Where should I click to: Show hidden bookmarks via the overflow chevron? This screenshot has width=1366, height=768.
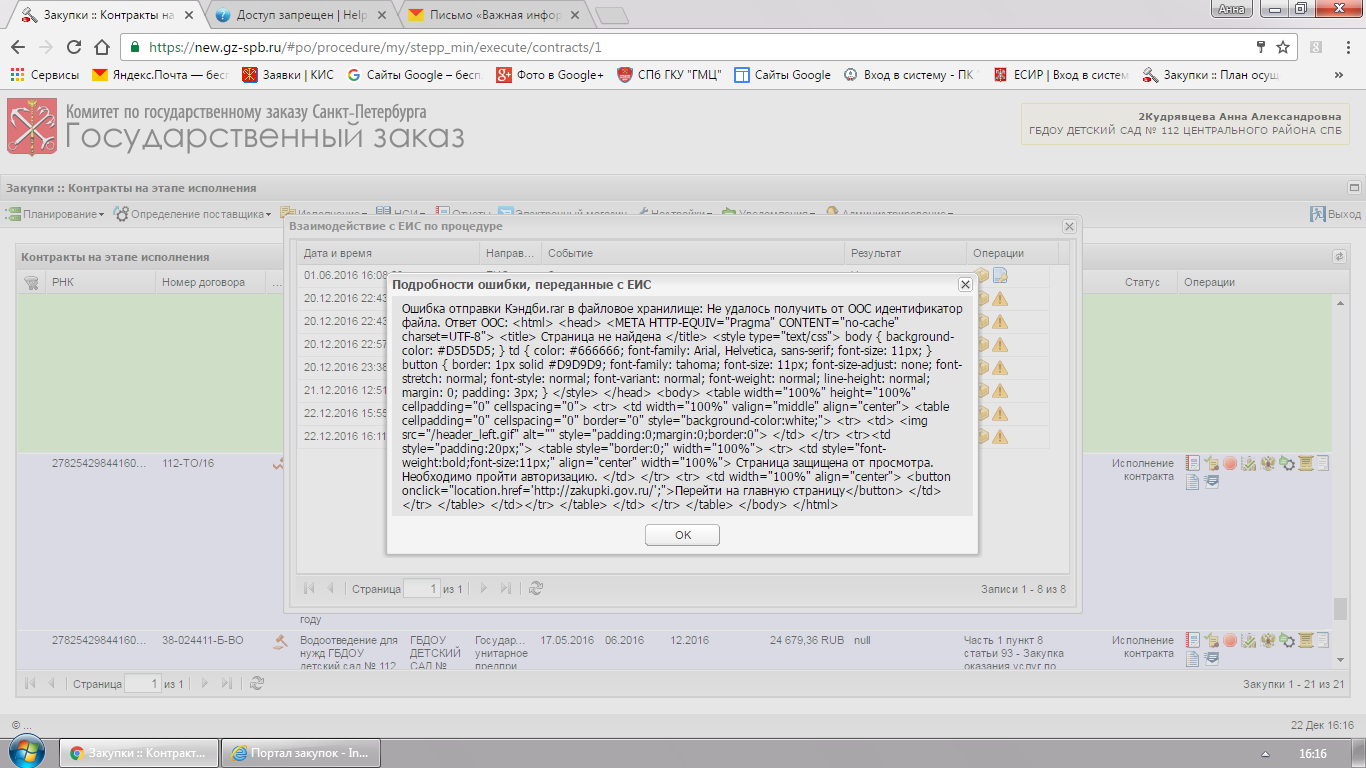point(1338,75)
